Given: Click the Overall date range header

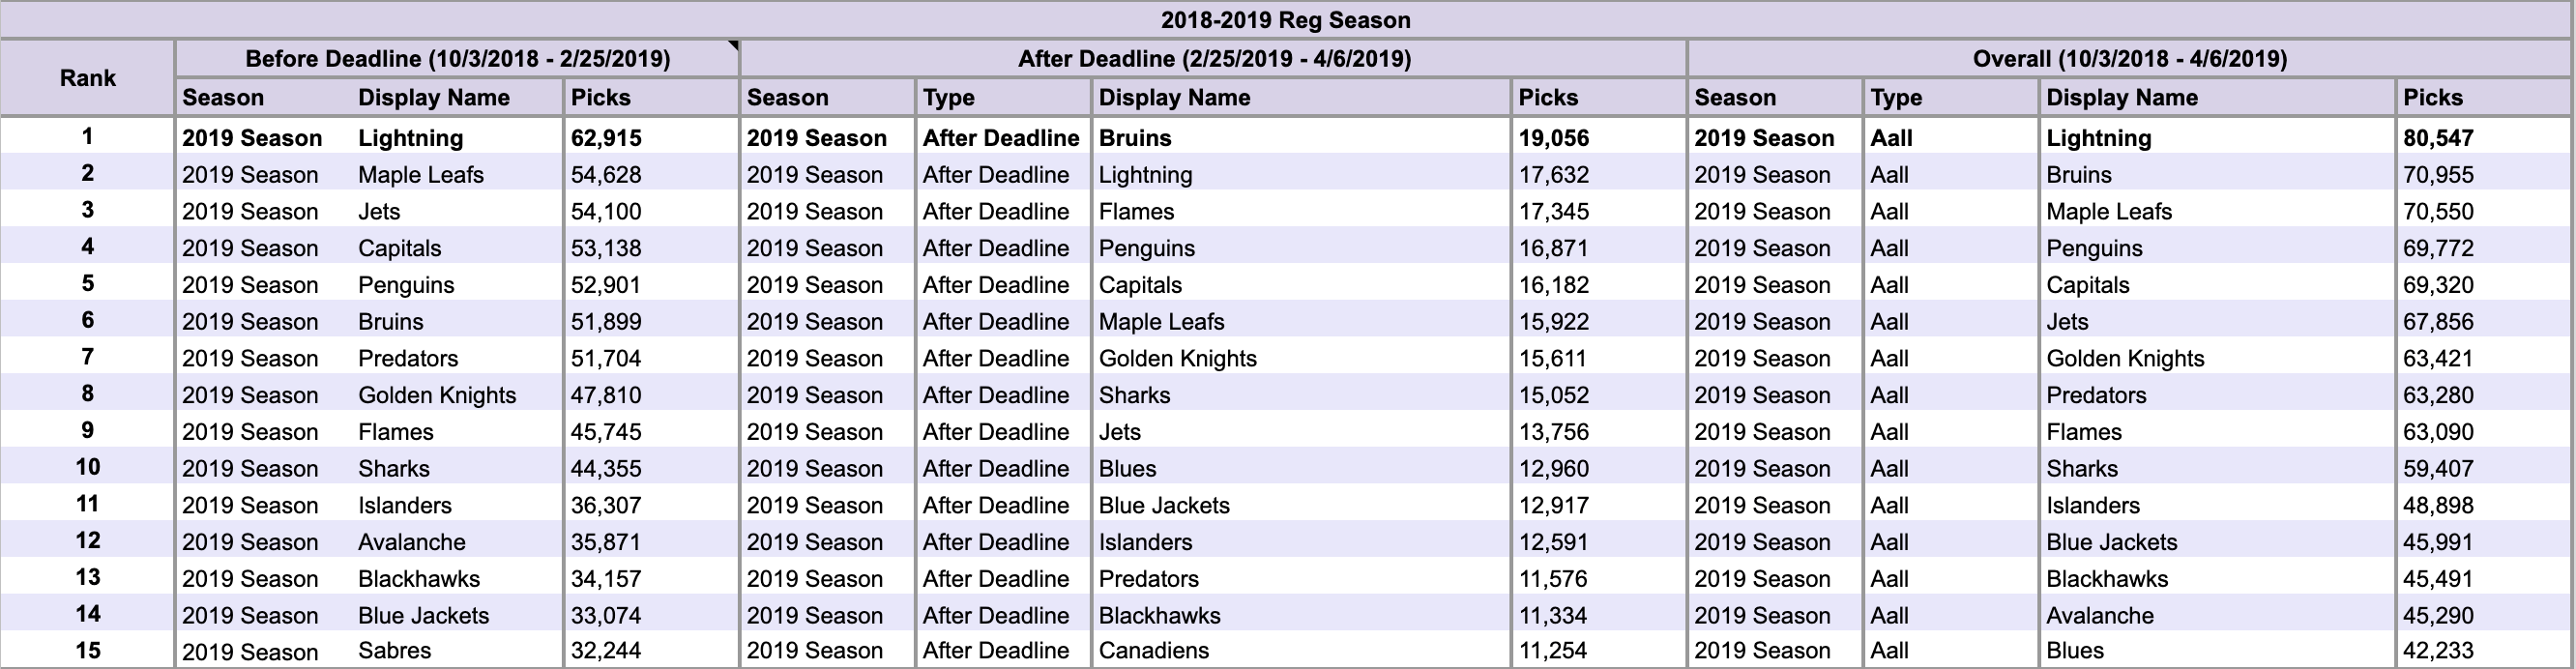Looking at the screenshot, I should (x=2130, y=59).
